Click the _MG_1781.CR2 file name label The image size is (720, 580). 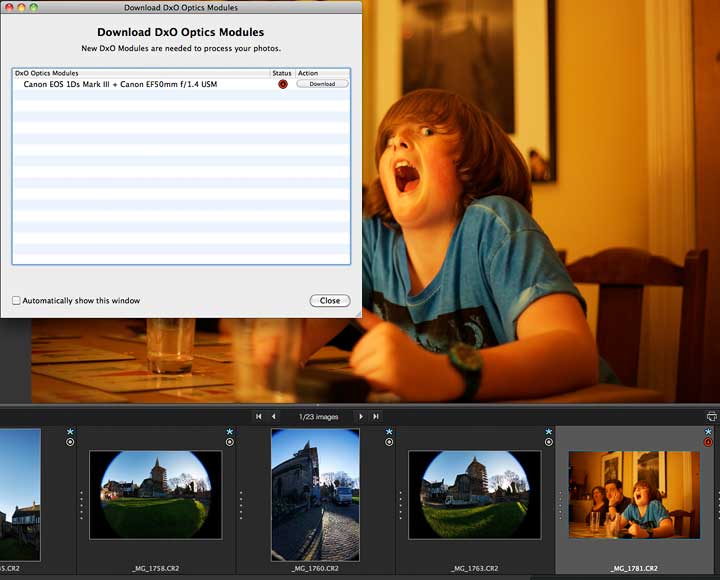coord(634,569)
